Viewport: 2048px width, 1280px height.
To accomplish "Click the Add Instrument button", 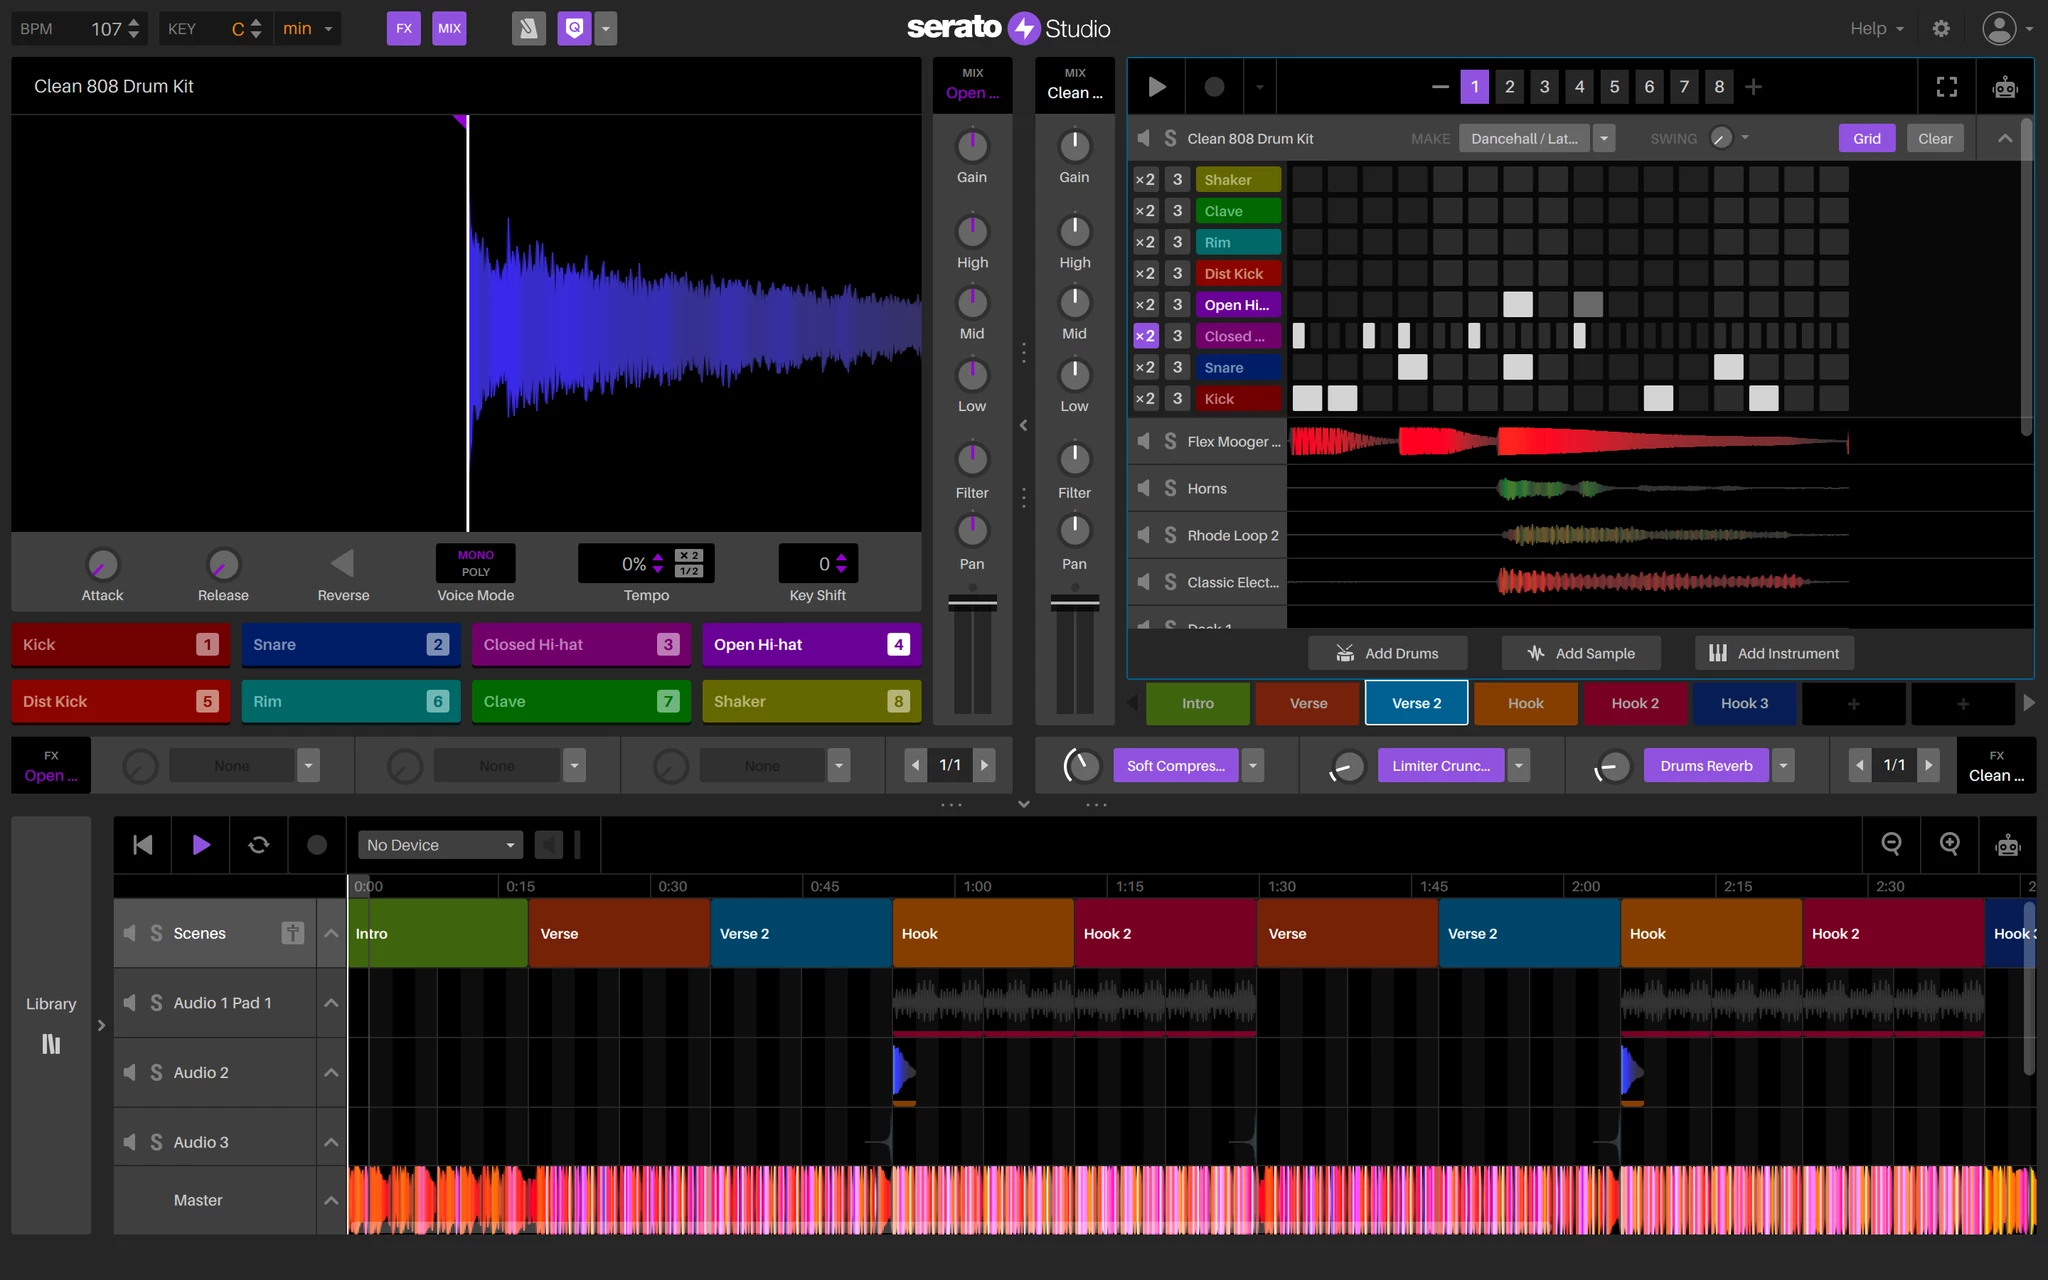I will click(x=1773, y=652).
